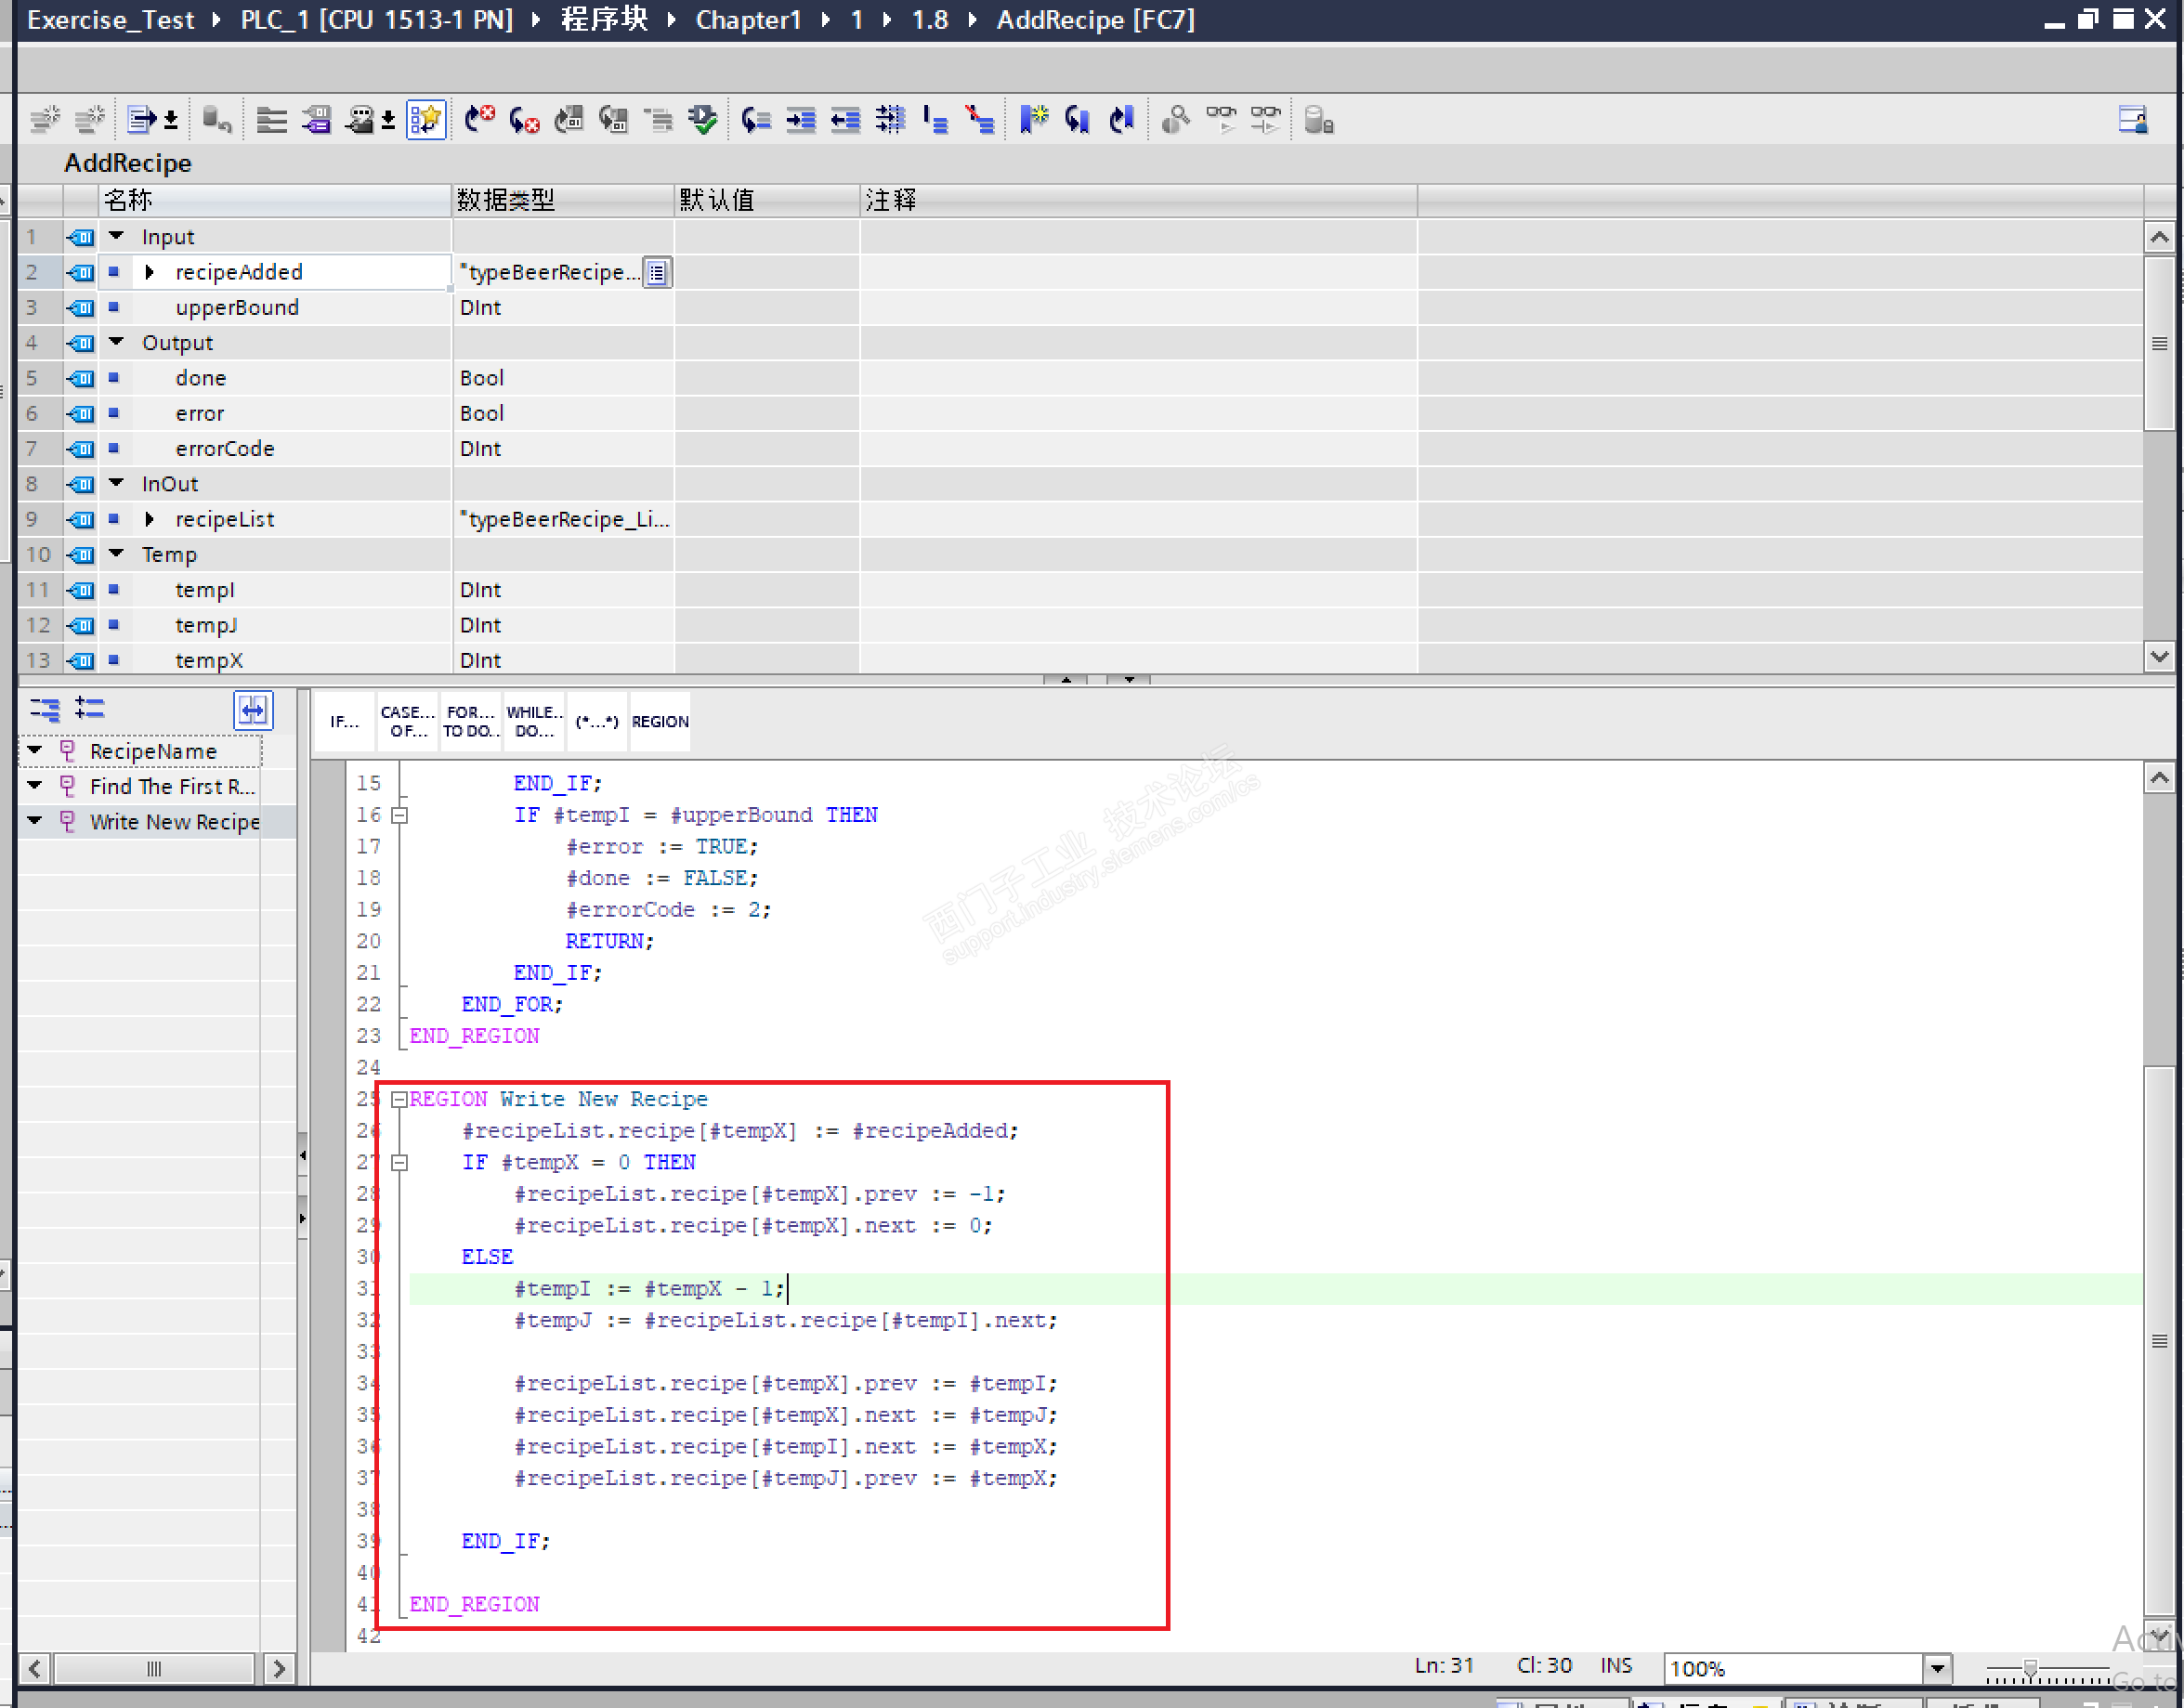Click the zoom slider handle in status bar
Image resolution: width=2184 pixels, height=1708 pixels.
click(x=2030, y=1668)
